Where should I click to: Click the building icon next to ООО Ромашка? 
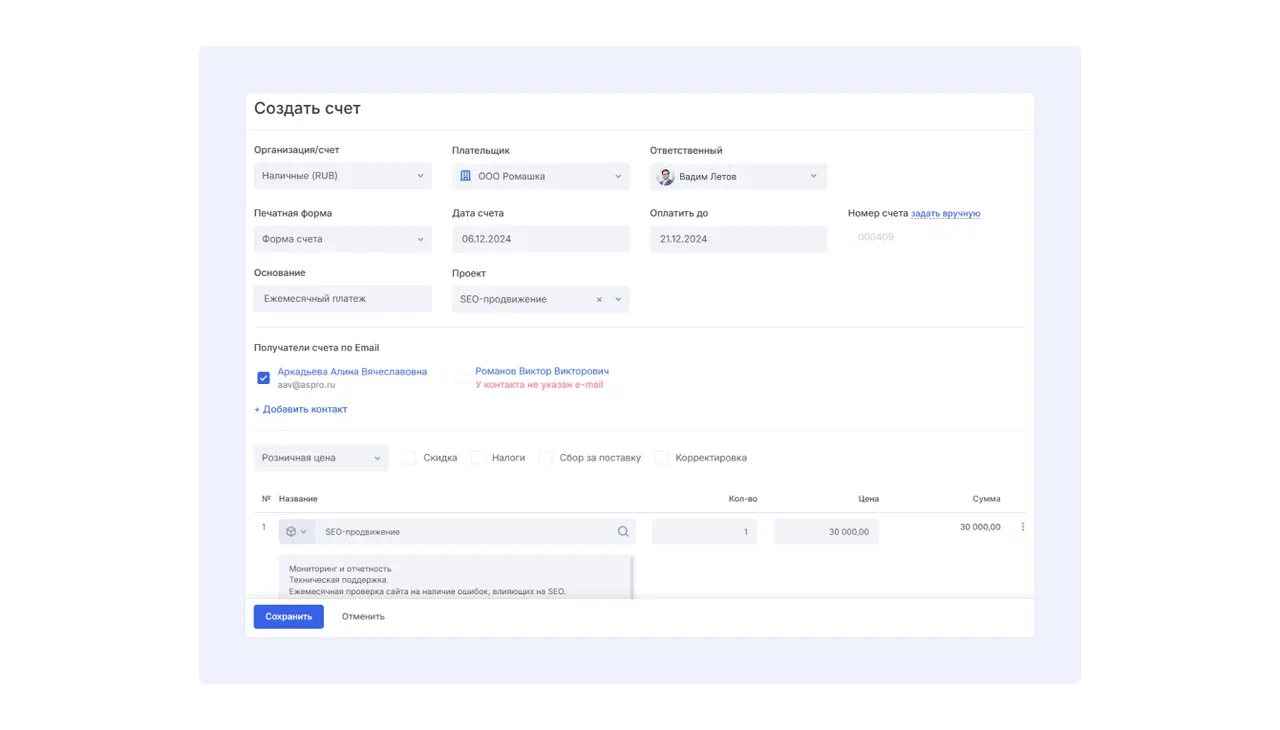tap(465, 176)
